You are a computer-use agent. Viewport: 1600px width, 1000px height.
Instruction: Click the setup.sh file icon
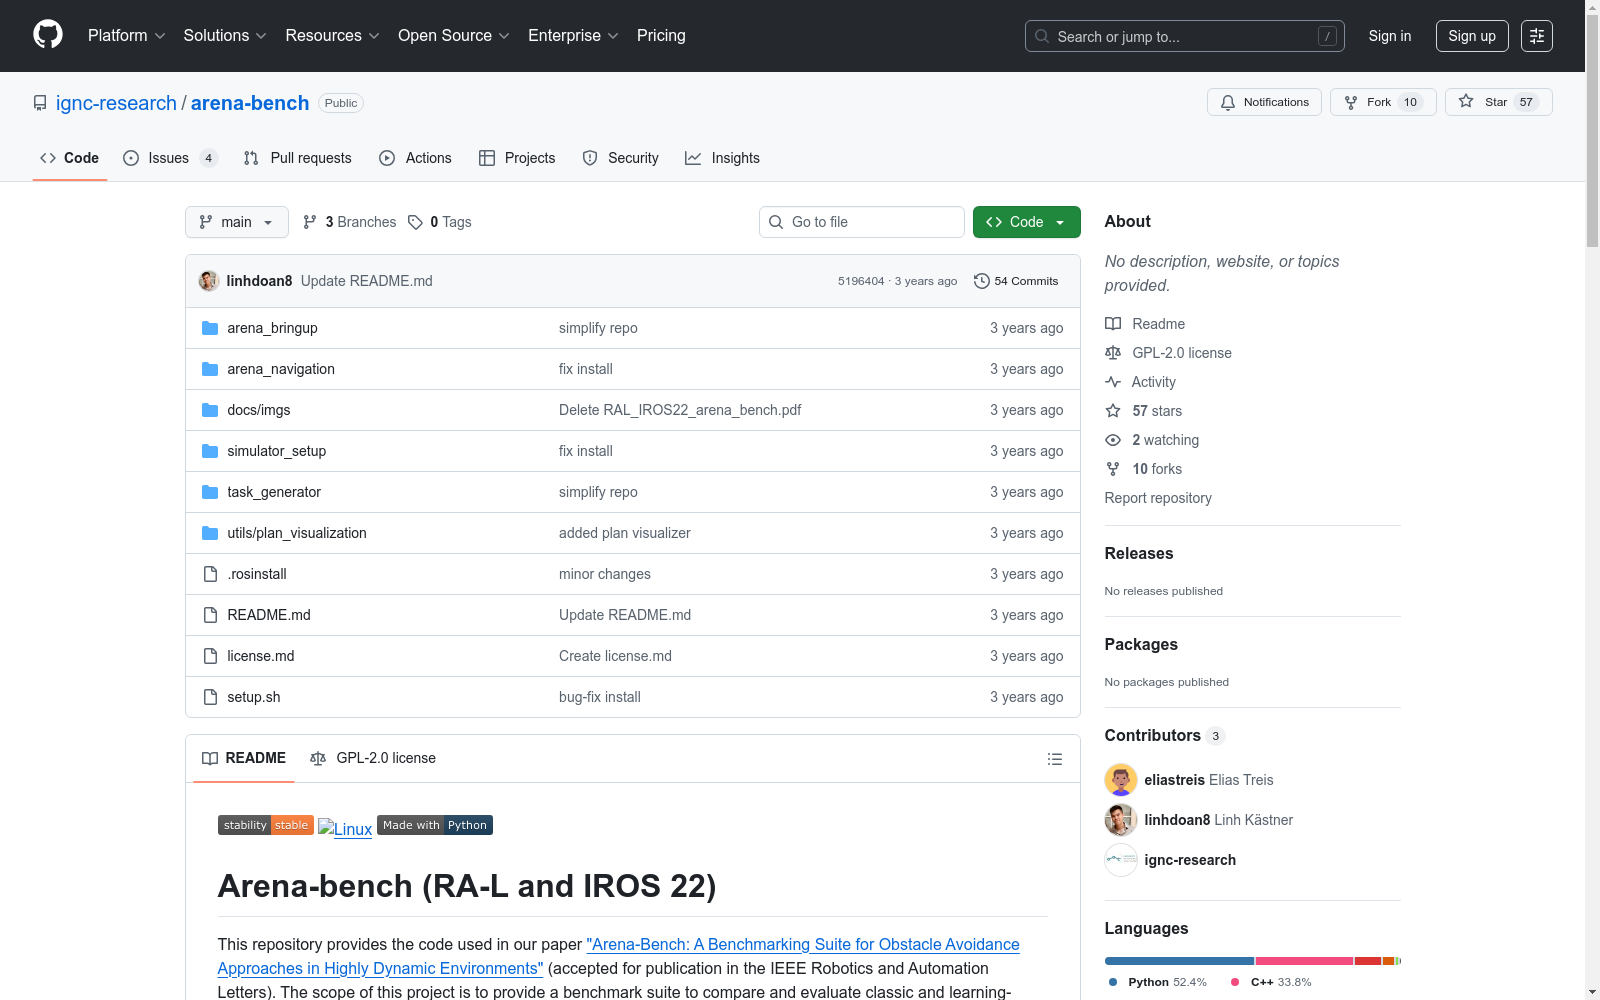click(210, 697)
